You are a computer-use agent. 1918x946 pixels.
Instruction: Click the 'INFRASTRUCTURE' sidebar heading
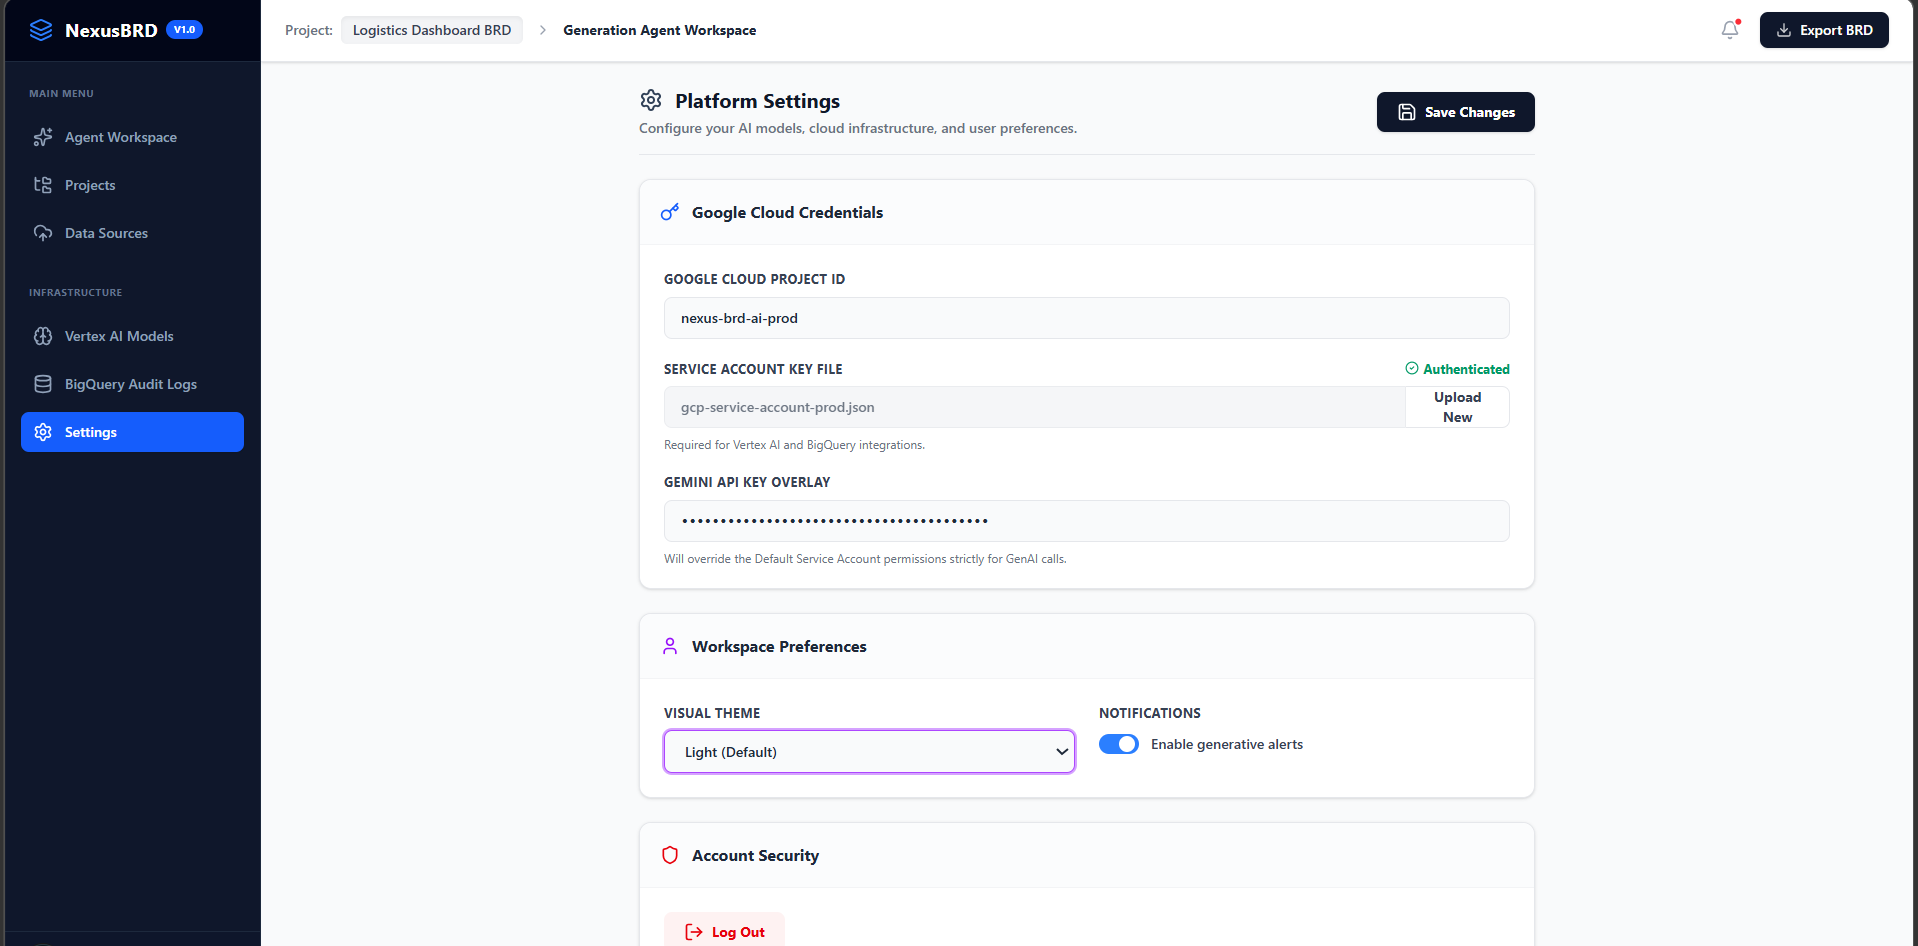pos(75,292)
